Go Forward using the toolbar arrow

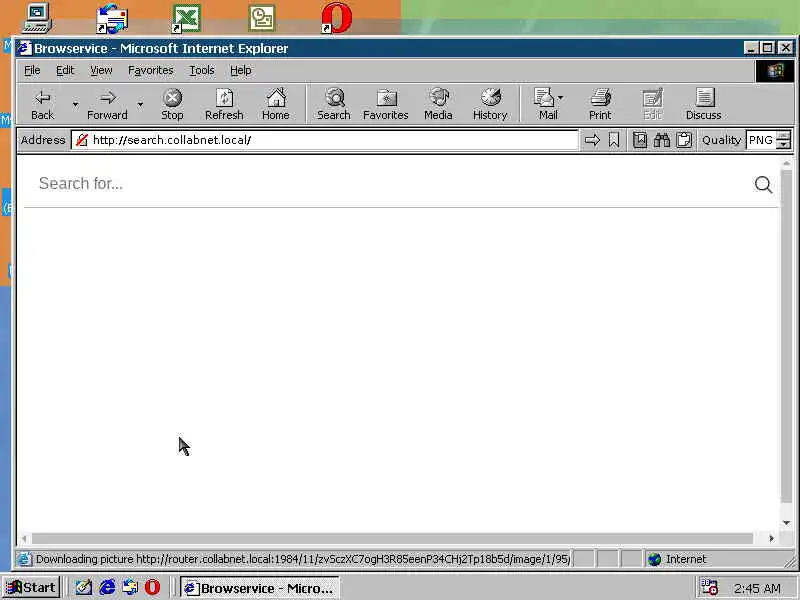[107, 105]
